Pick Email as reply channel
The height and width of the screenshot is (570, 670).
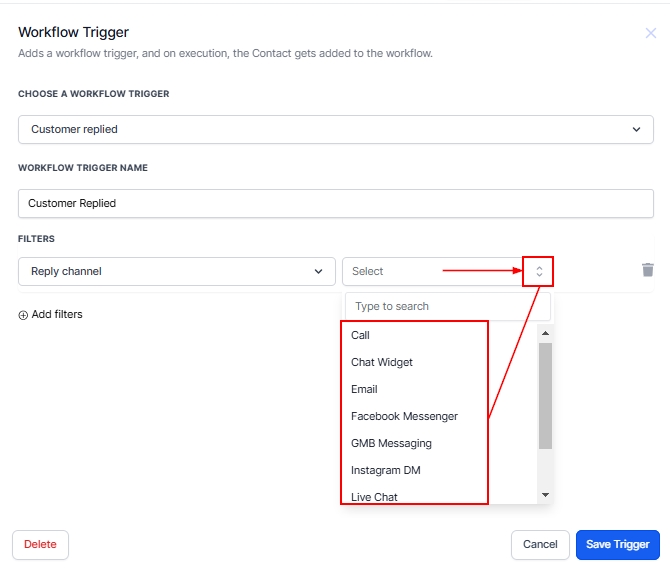(x=364, y=389)
